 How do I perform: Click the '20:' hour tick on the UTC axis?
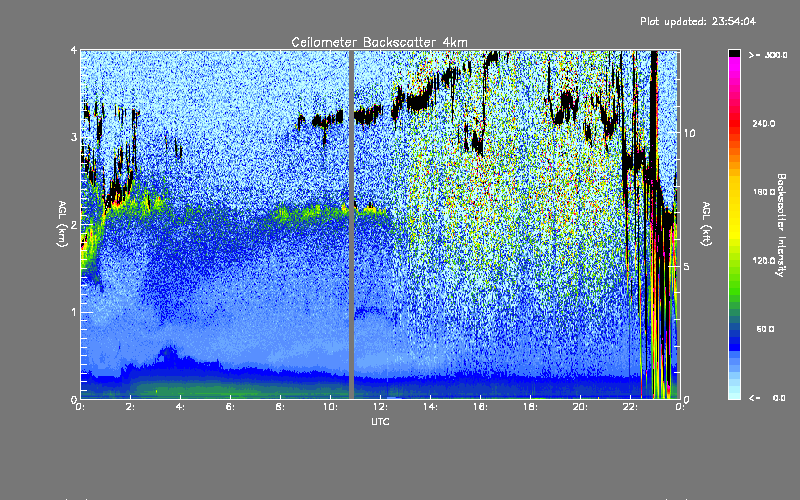click(x=581, y=407)
